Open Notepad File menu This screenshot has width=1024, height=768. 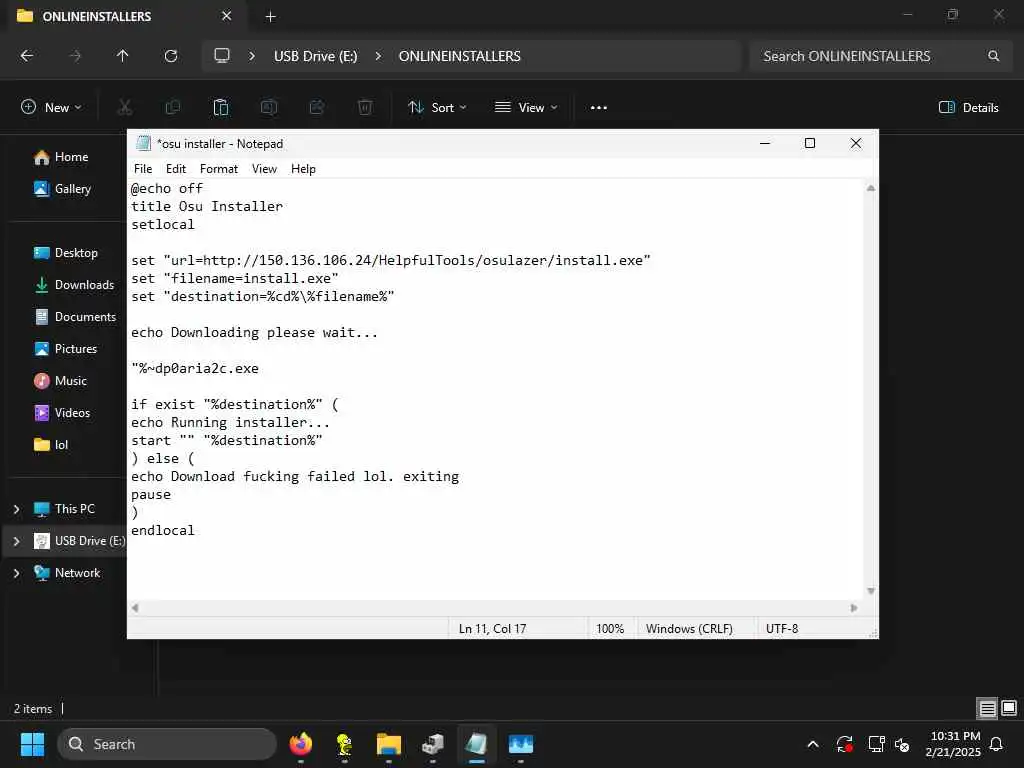143,169
